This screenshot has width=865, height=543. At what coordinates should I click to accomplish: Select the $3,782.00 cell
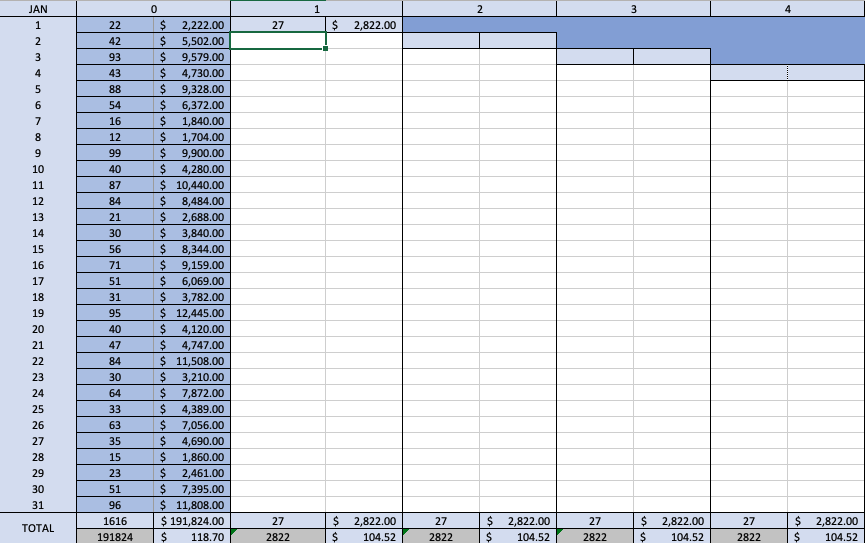[192, 297]
